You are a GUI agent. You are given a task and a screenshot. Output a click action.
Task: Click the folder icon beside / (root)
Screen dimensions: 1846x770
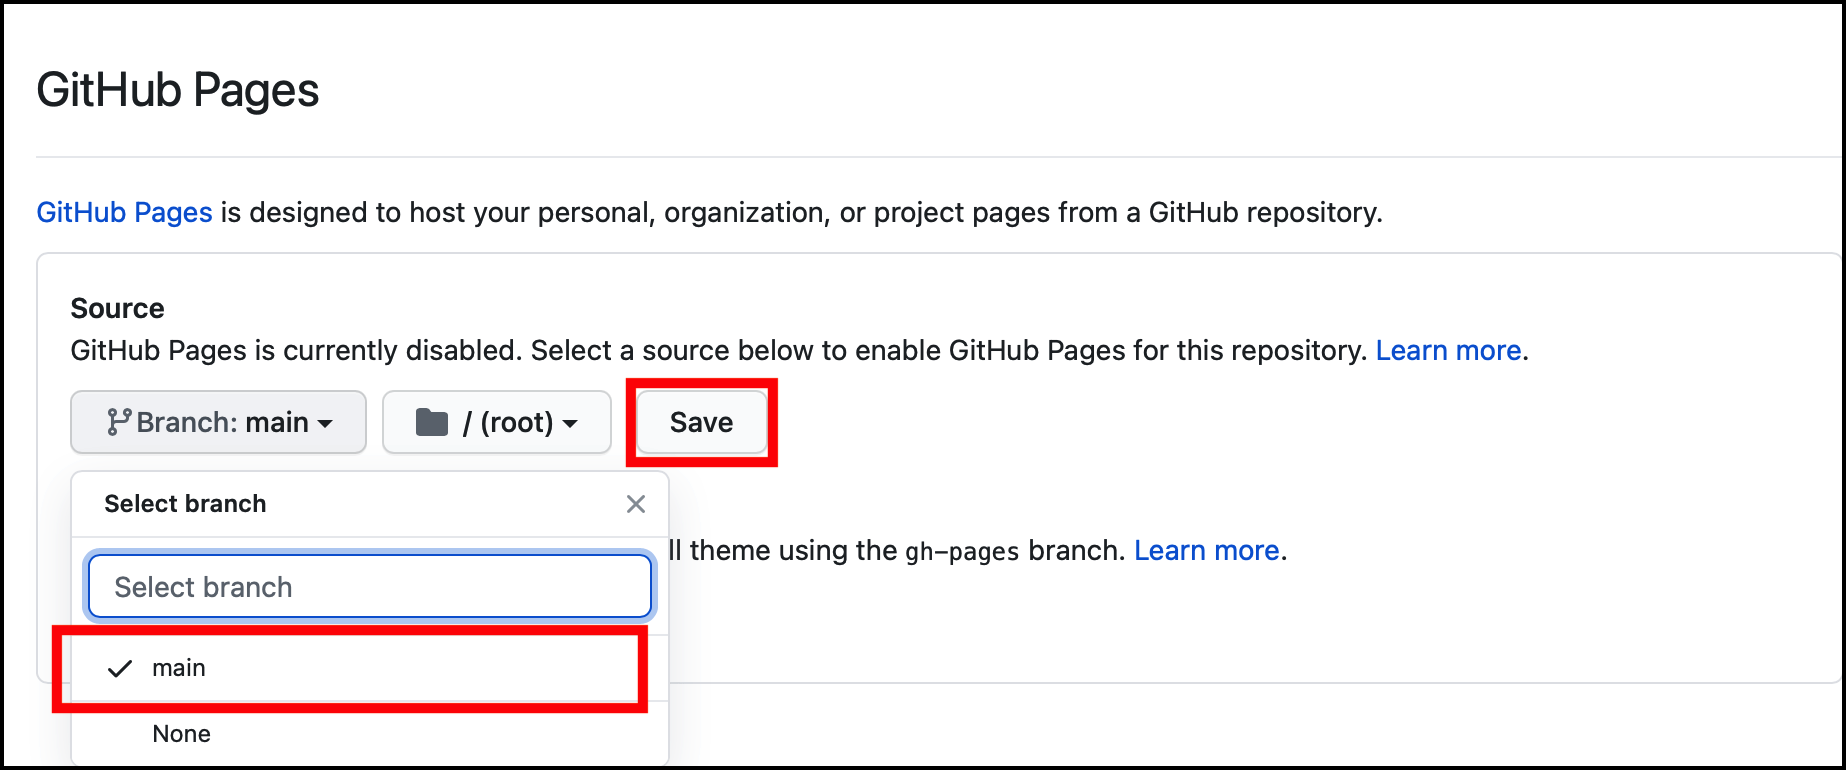click(432, 422)
